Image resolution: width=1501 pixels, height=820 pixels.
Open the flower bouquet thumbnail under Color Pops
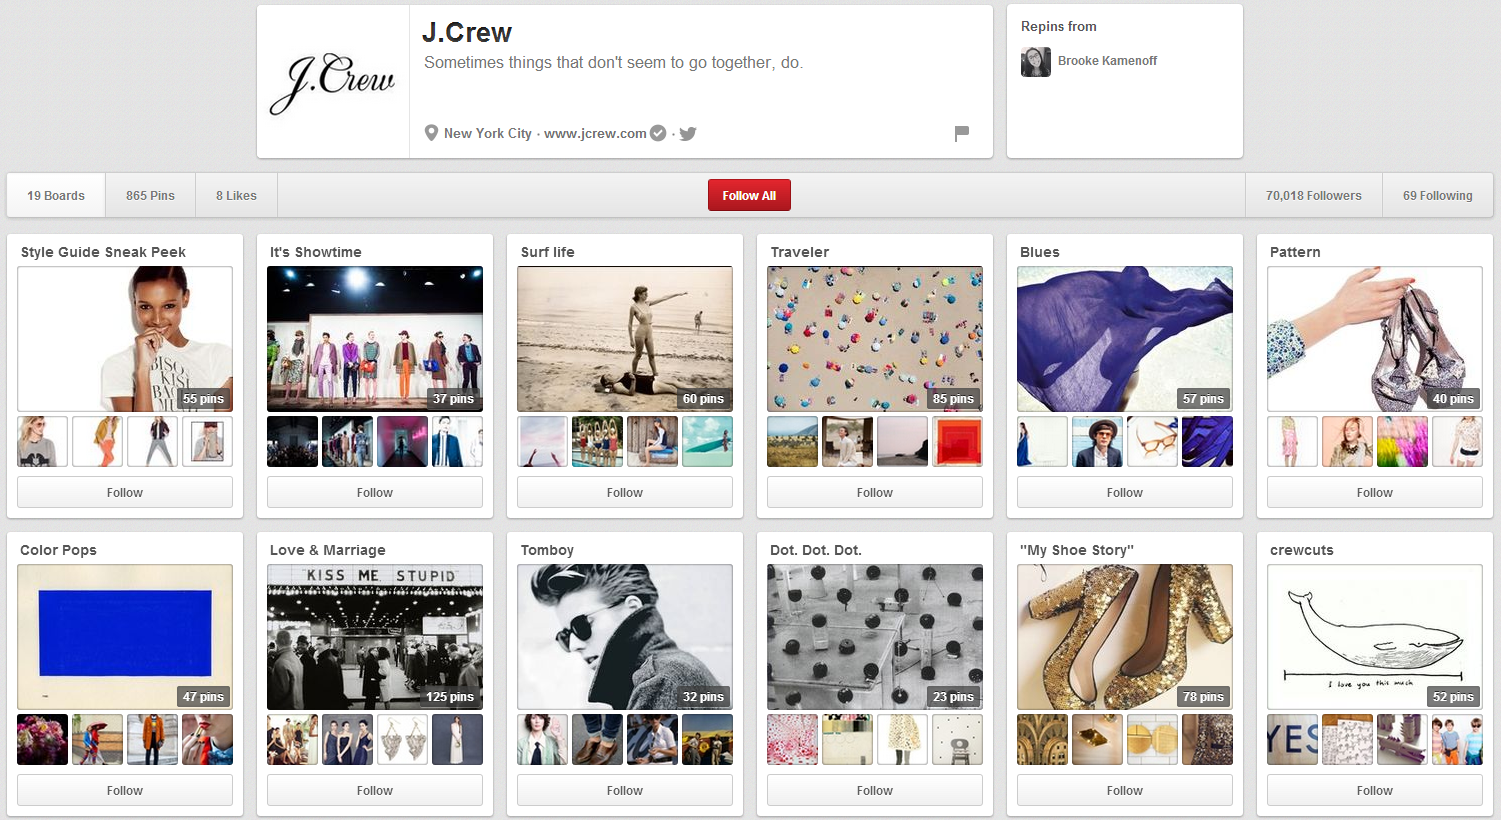42,740
